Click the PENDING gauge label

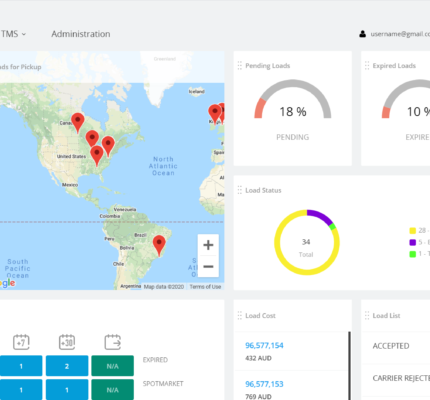tap(293, 137)
